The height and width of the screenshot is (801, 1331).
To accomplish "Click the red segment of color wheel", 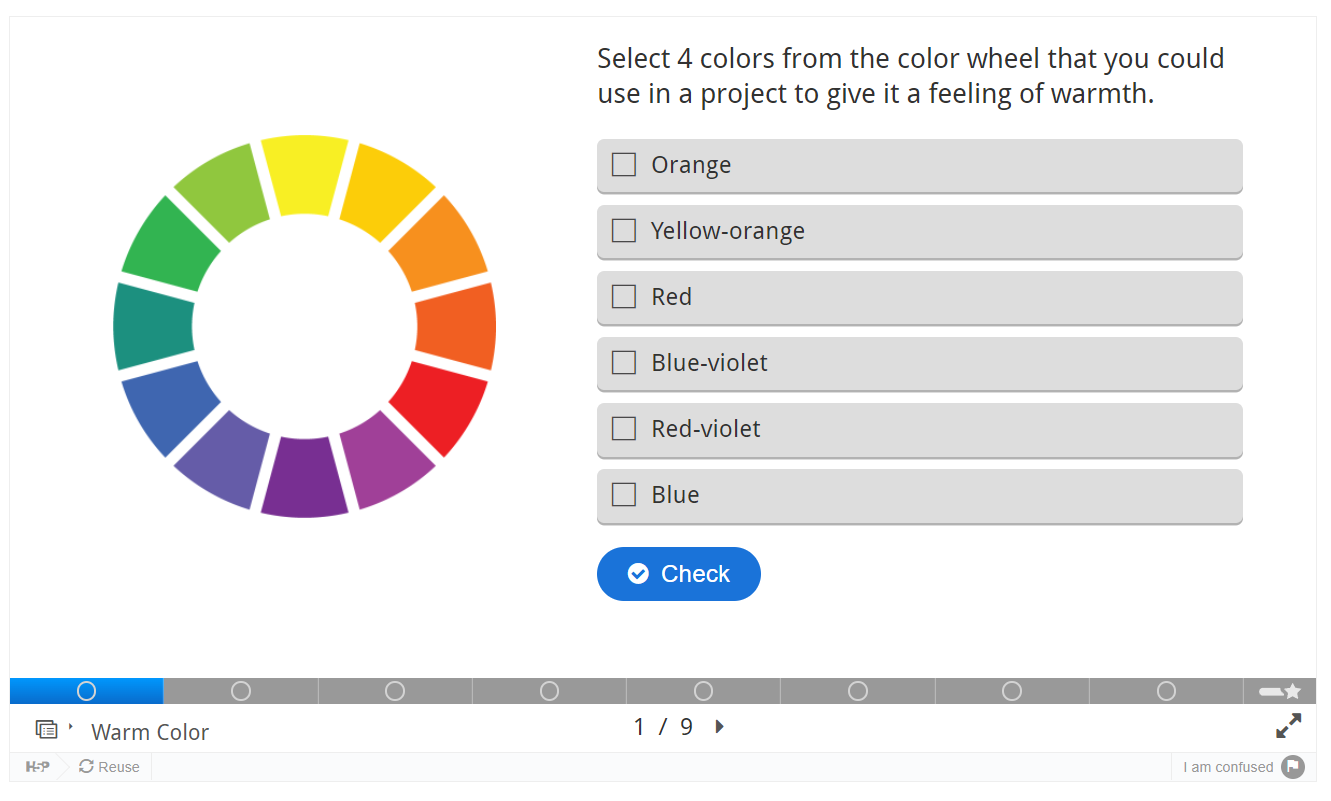I will coord(440,405).
